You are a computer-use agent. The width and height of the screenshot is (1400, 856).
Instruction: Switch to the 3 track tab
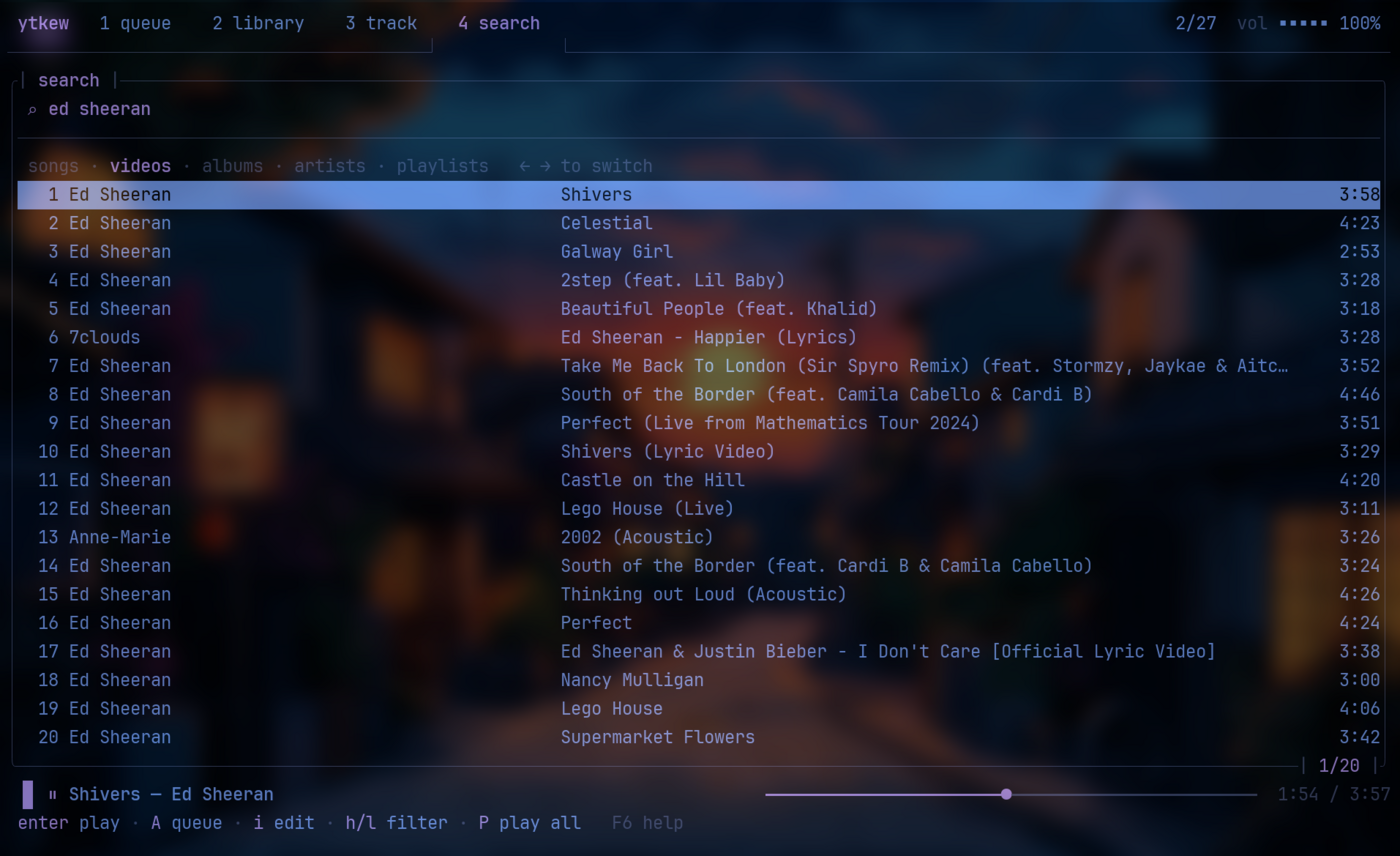coord(381,23)
